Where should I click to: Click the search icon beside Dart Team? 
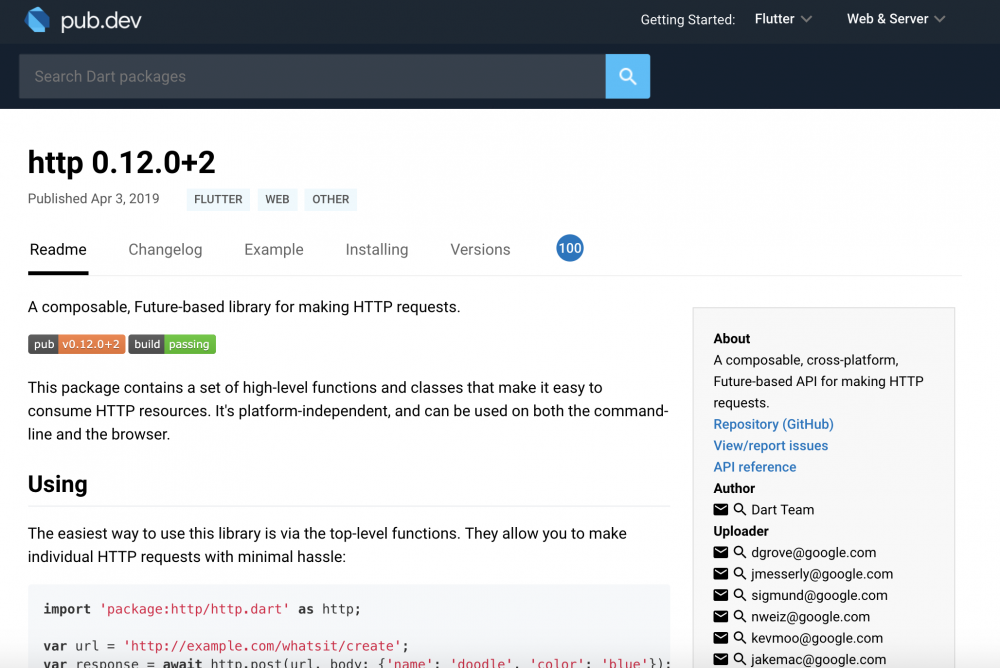[x=740, y=510]
